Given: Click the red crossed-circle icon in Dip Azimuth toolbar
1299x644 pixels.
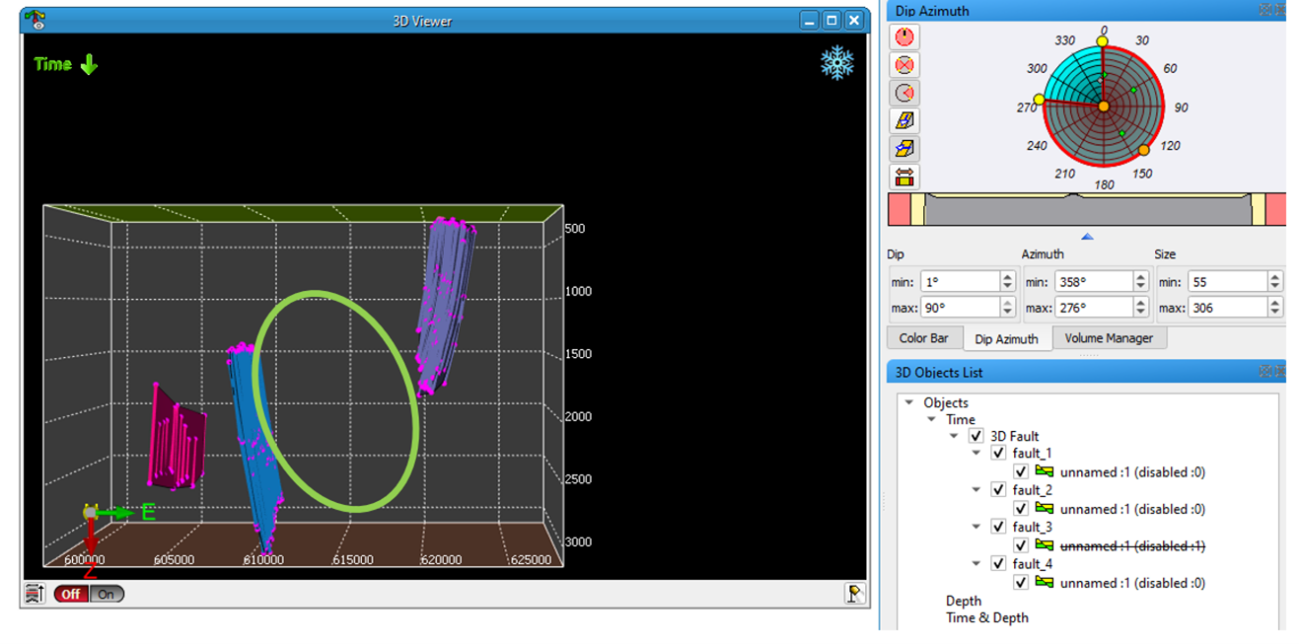Looking at the screenshot, I should coord(904,65).
